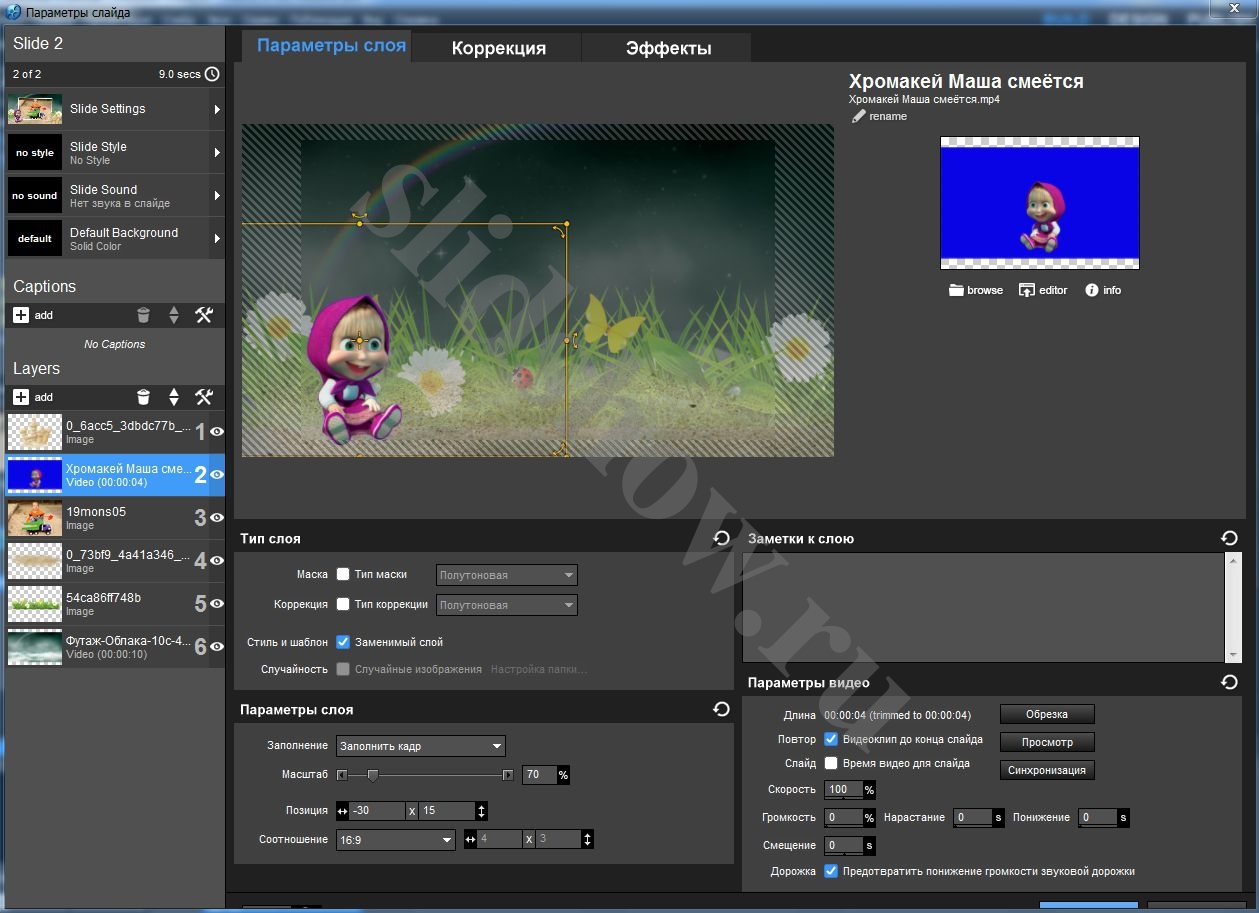Delete caption using Captions trash icon

(x=143, y=315)
